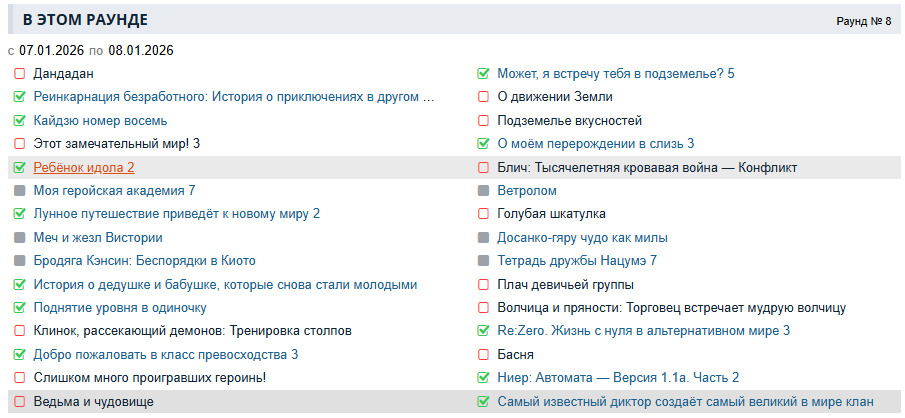Select the Блич: Тысячелетняя кровавая война title
This screenshot has height=418, width=905.
647,168
